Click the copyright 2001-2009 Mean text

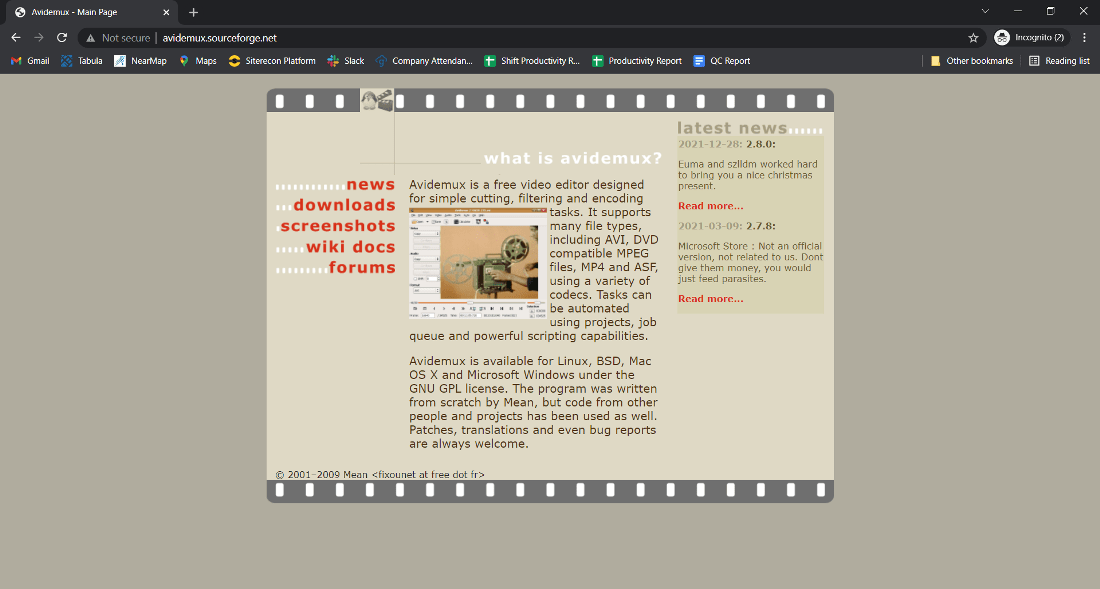[x=380, y=475]
